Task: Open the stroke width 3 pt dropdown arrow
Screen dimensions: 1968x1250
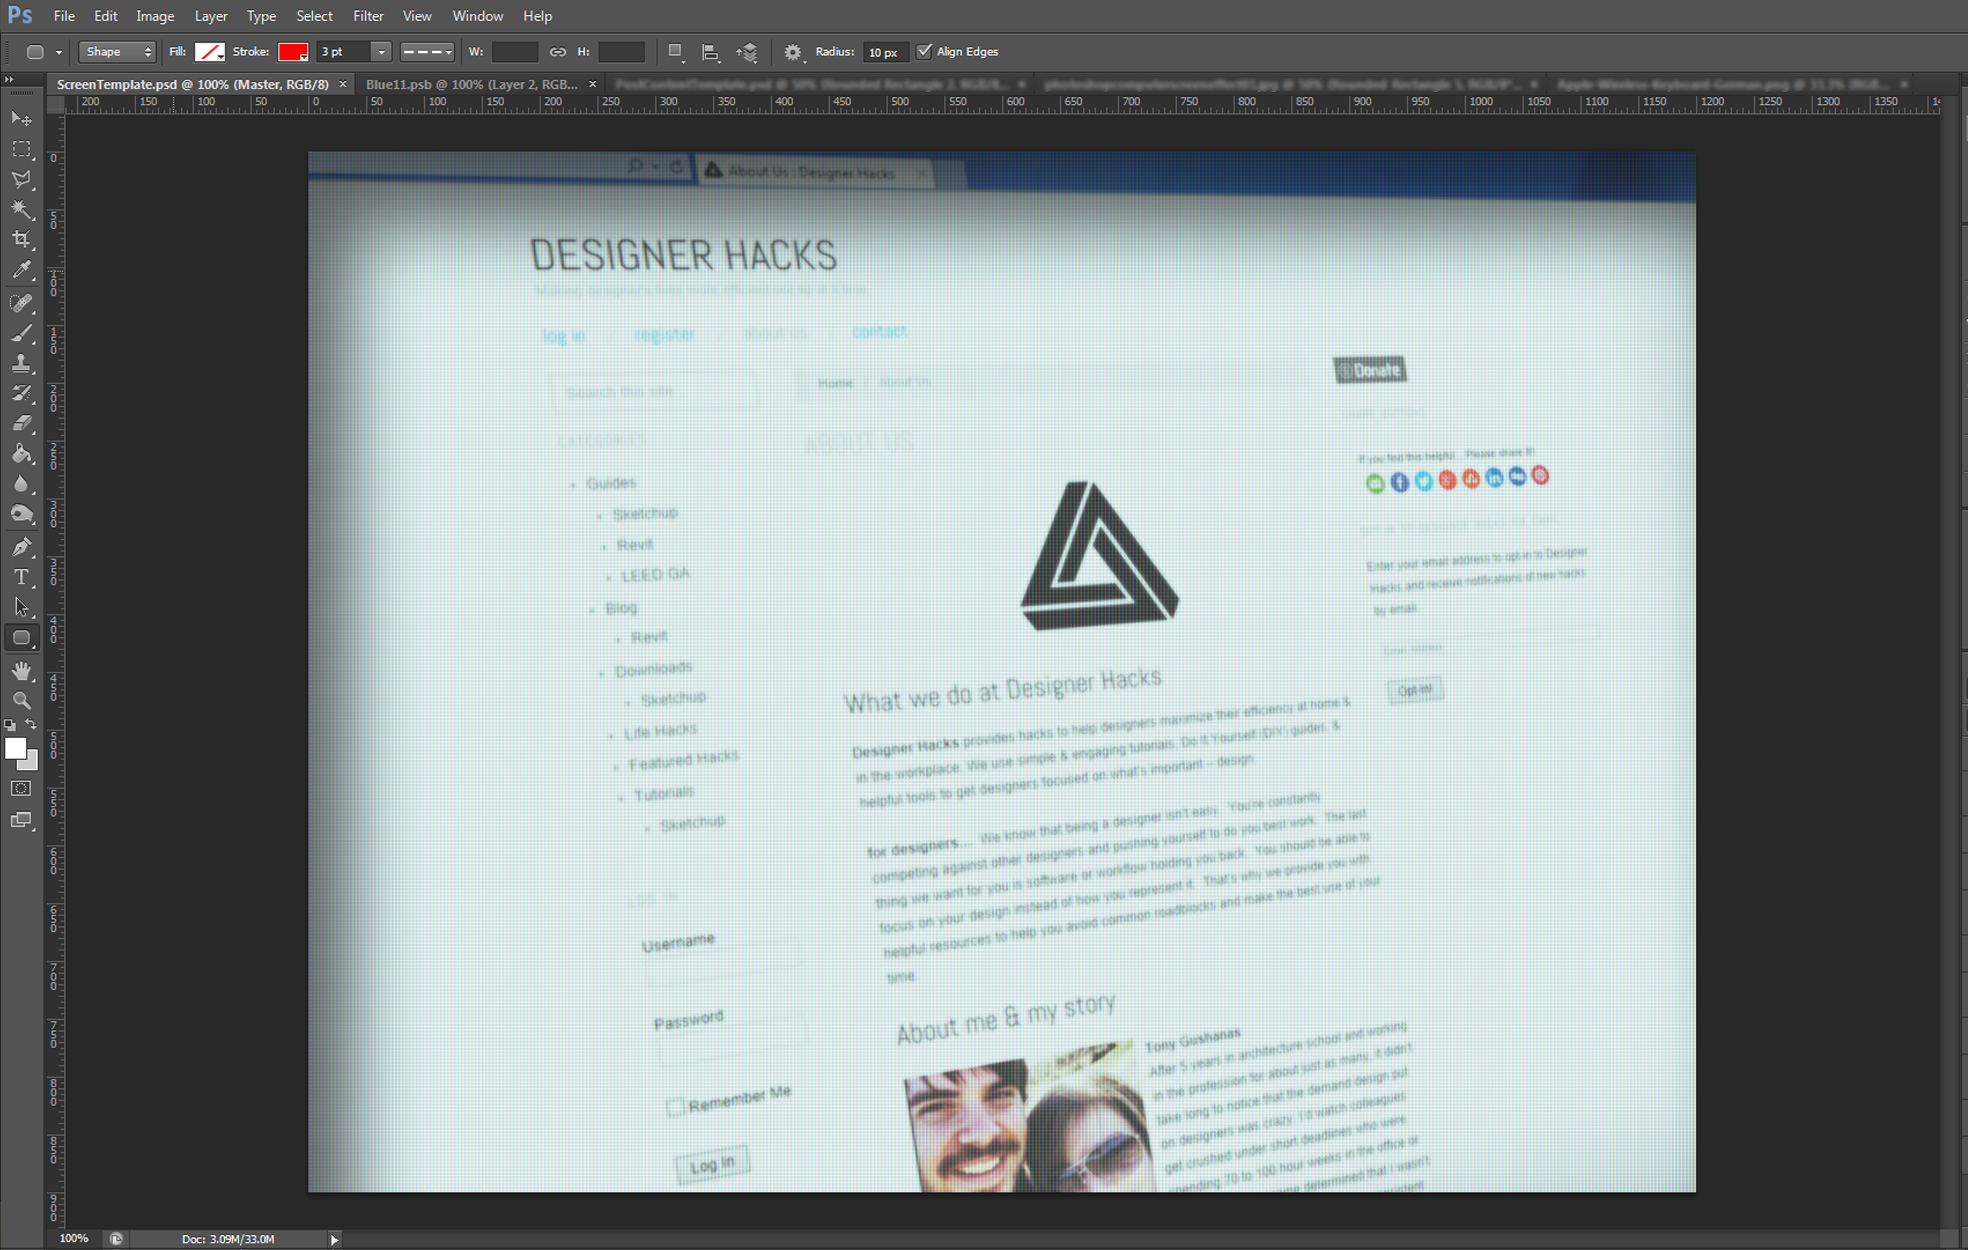Action: click(x=380, y=52)
